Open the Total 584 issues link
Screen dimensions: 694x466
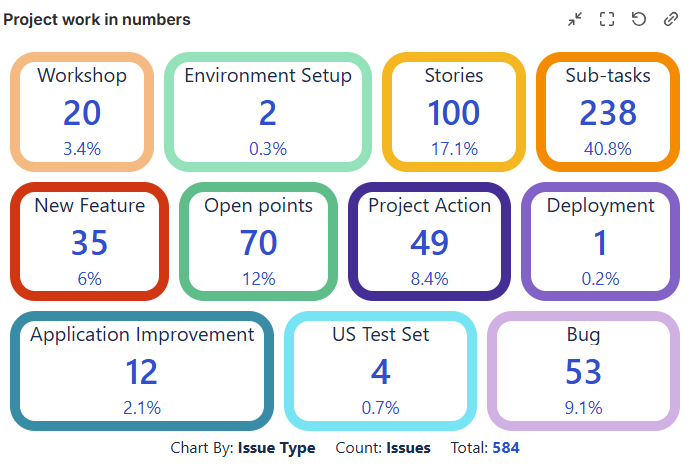pos(505,448)
